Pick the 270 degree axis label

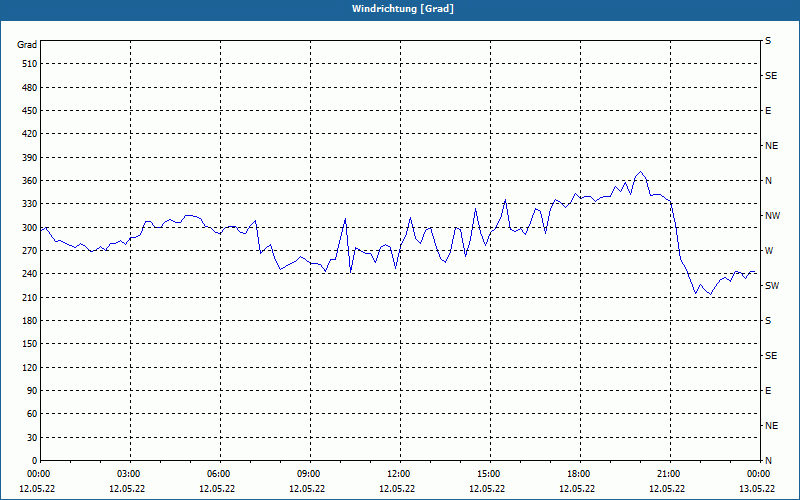pos(30,251)
